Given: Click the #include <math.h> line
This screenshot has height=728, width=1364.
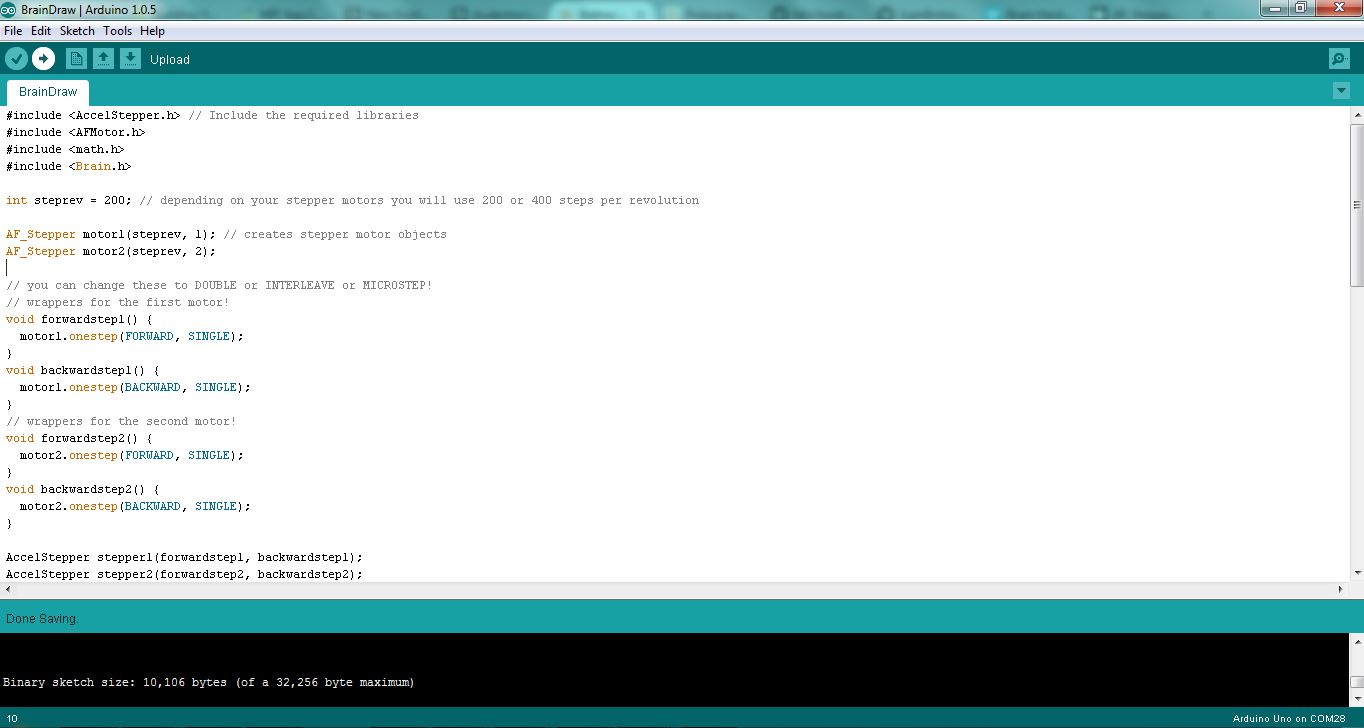Looking at the screenshot, I should (x=65, y=149).
